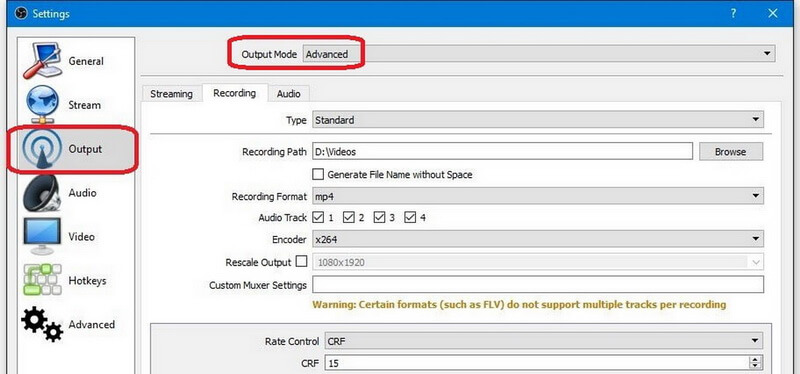
Task: Switch to the Streaming tab
Action: [x=171, y=94]
